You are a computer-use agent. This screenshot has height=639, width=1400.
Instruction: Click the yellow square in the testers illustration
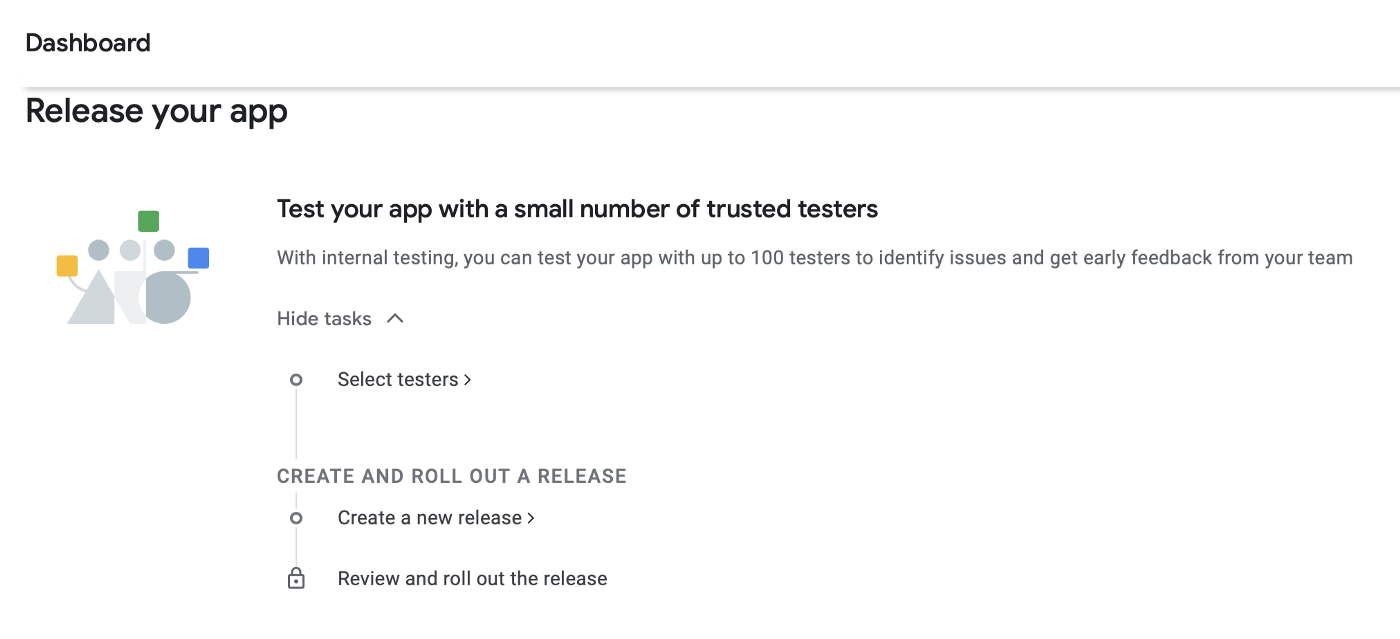coord(67,266)
